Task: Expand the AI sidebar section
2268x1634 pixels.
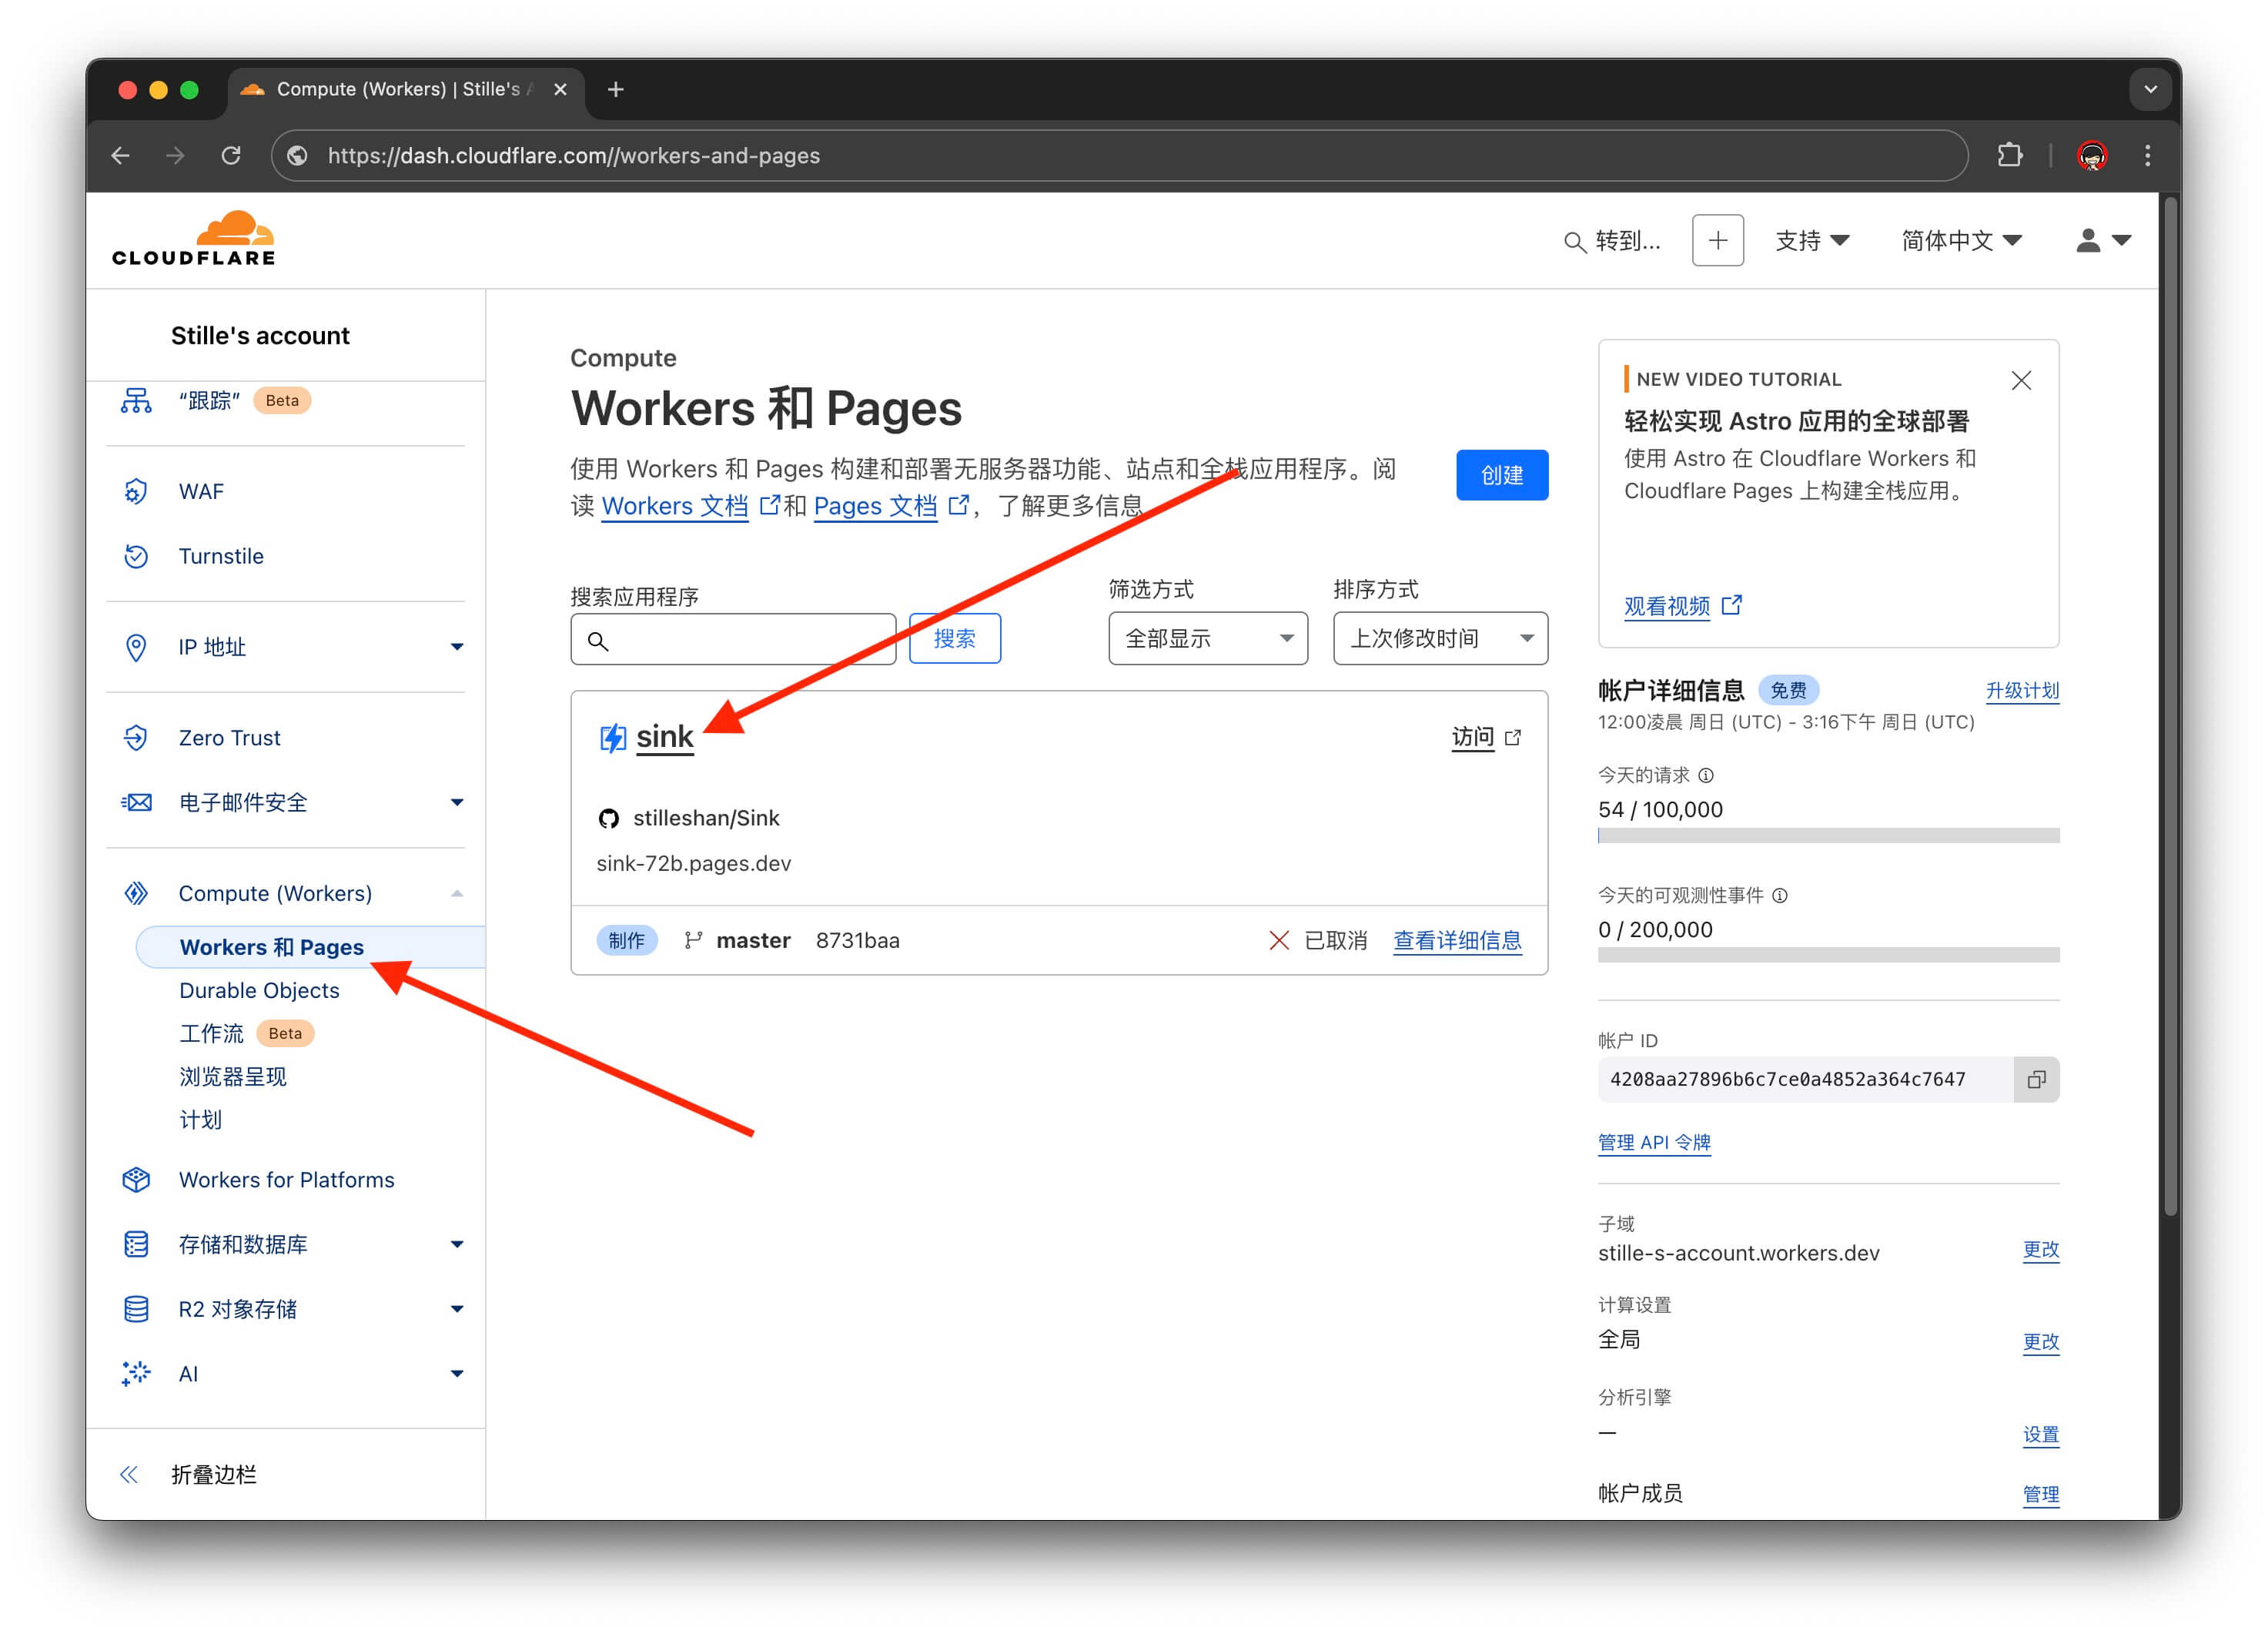Action: (457, 1373)
